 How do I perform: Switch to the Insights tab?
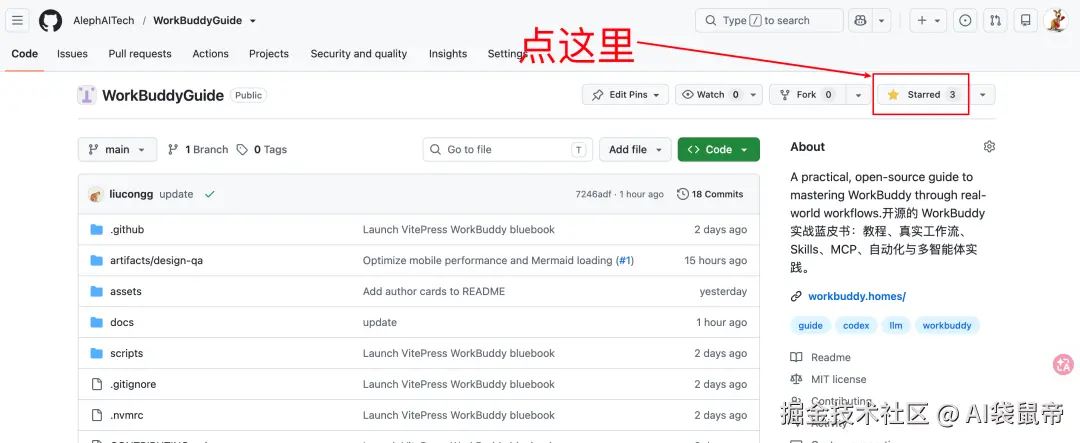(x=448, y=54)
